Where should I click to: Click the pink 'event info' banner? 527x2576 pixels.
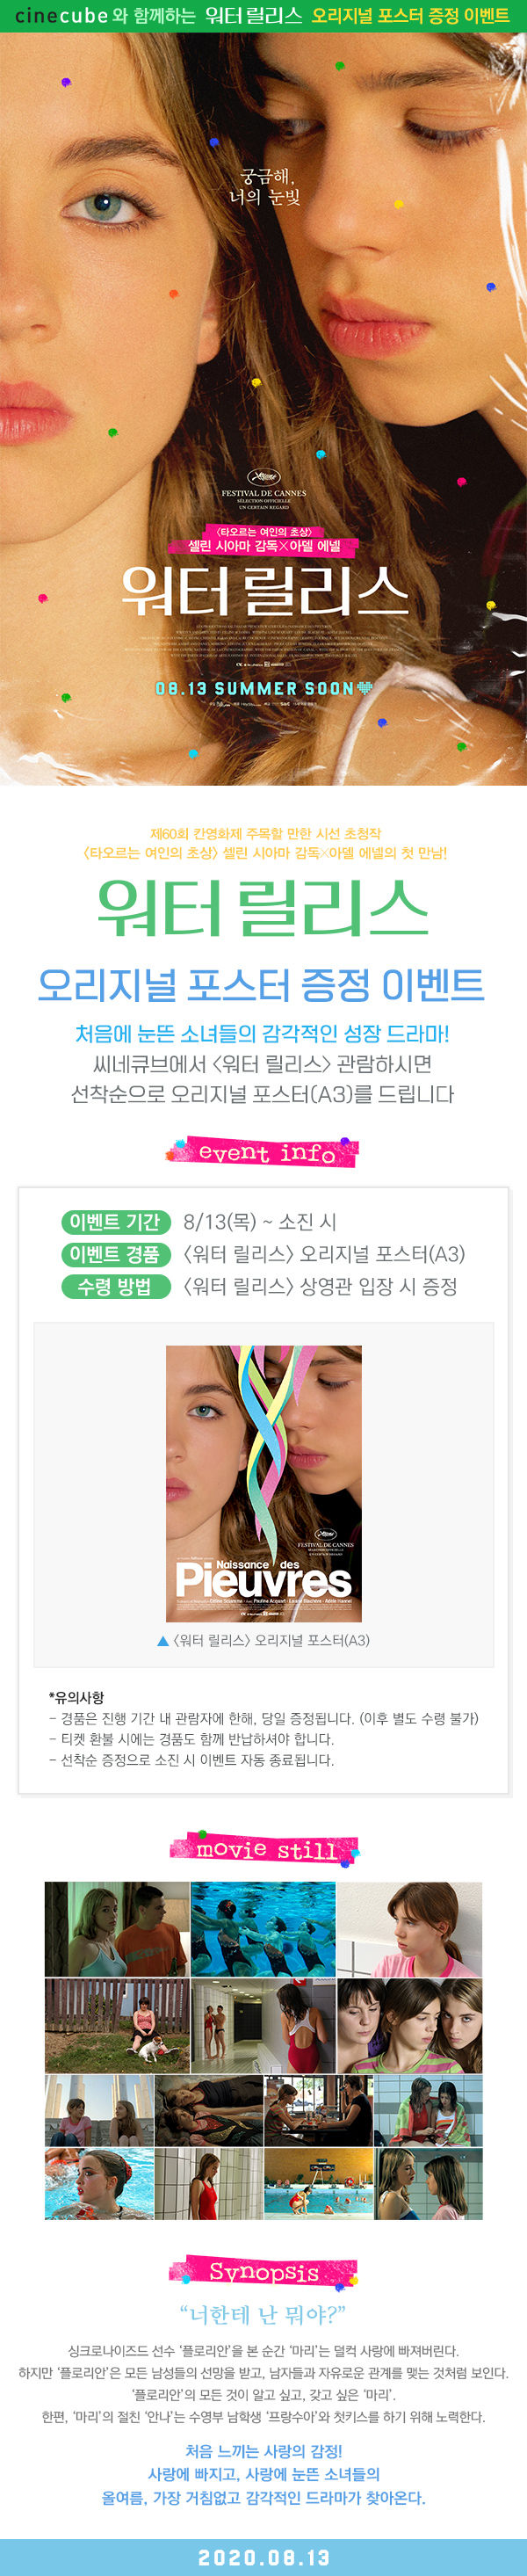click(264, 1152)
